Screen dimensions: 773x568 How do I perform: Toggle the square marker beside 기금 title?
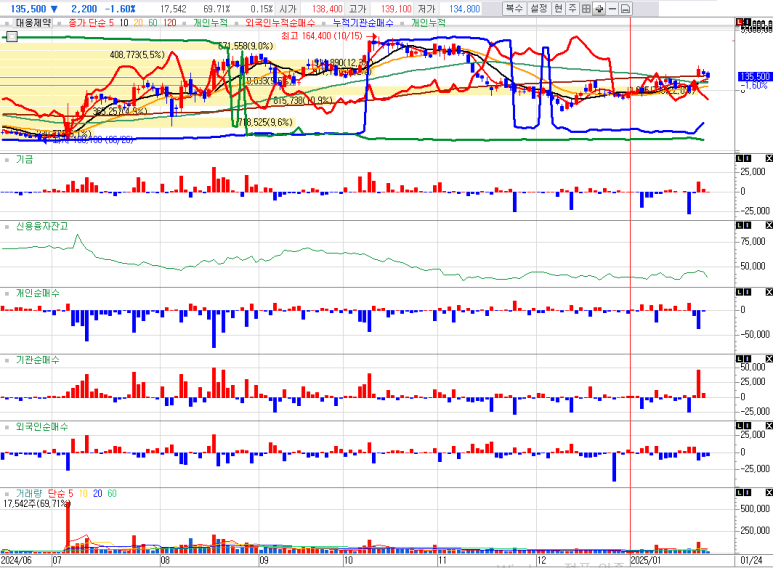[7, 160]
